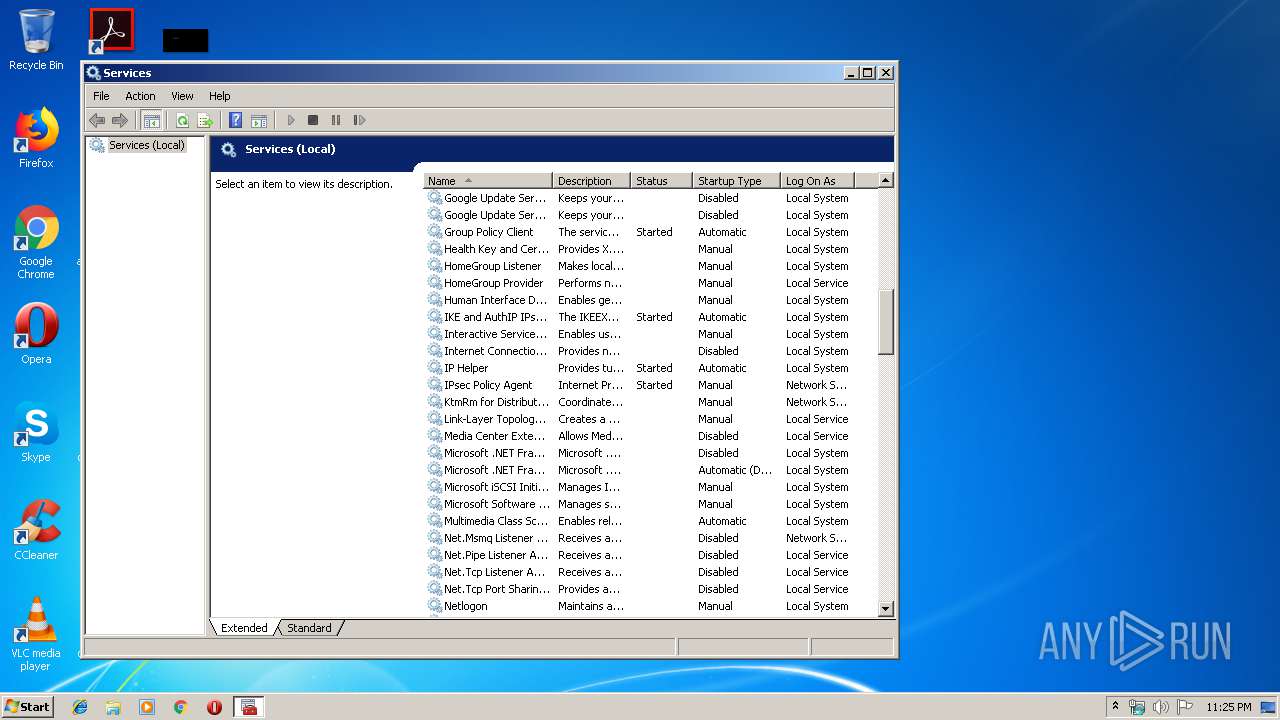Click the services list scroll up arrow
This screenshot has width=1280, height=720.
coord(885,180)
